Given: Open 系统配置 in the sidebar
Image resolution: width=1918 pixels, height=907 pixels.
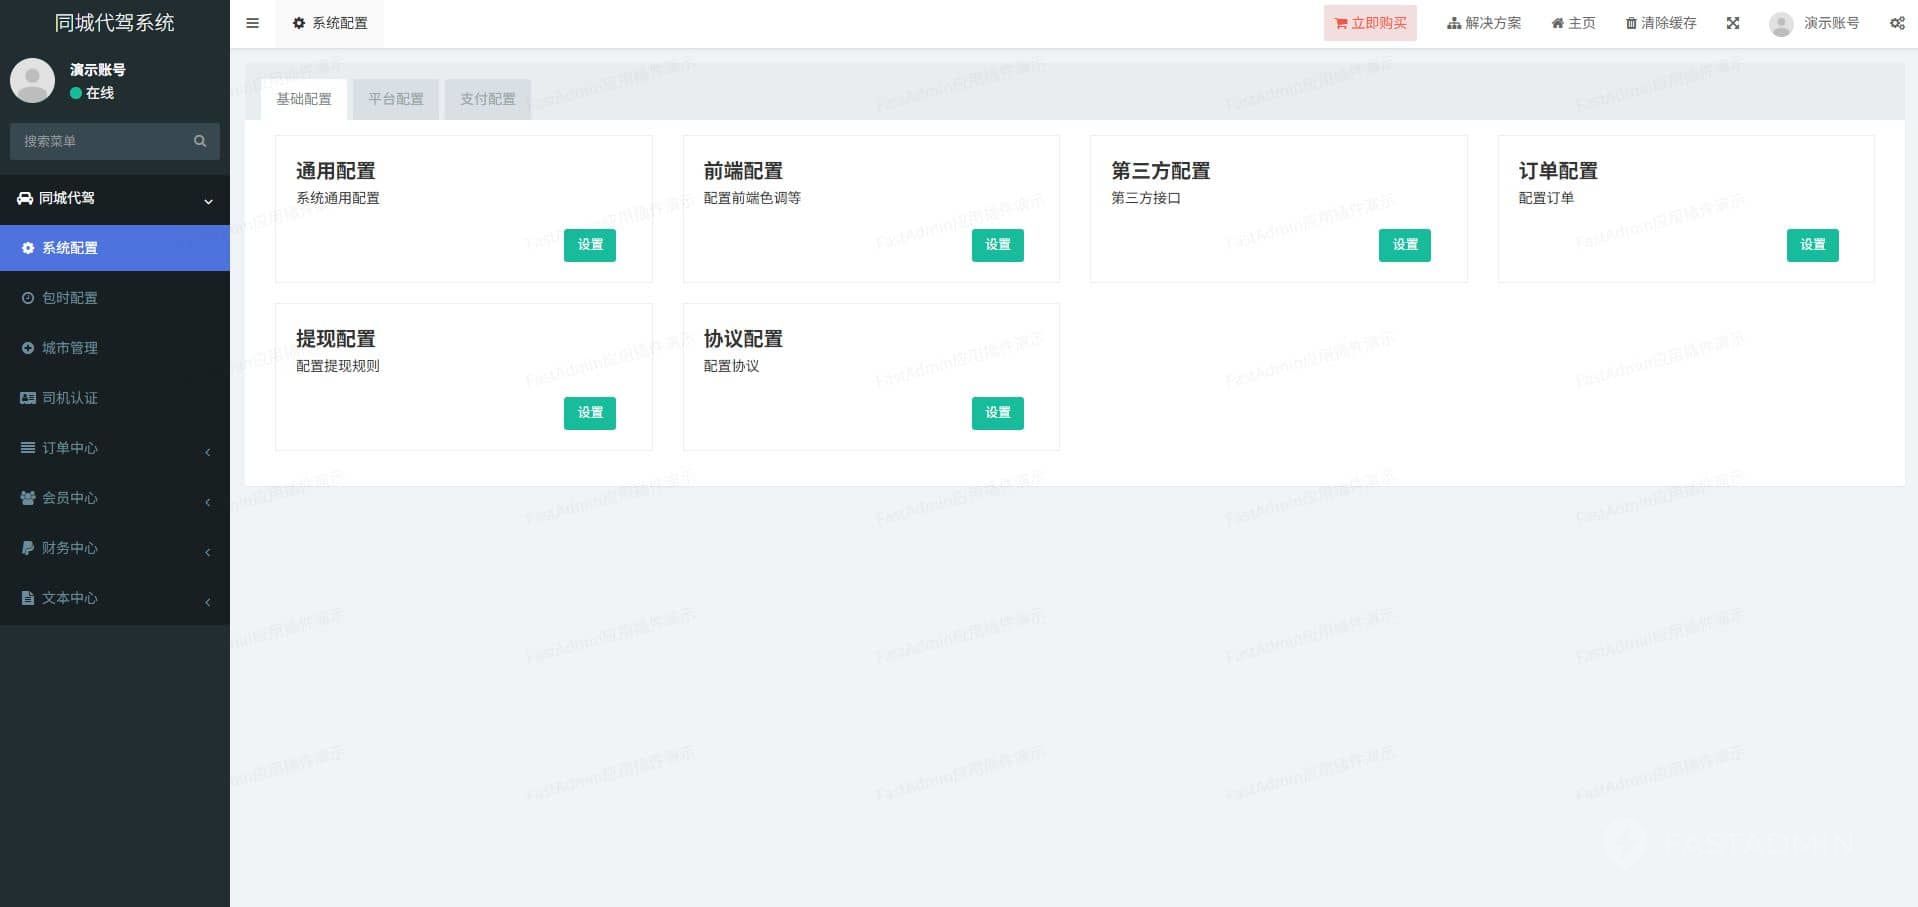Looking at the screenshot, I should pos(115,248).
